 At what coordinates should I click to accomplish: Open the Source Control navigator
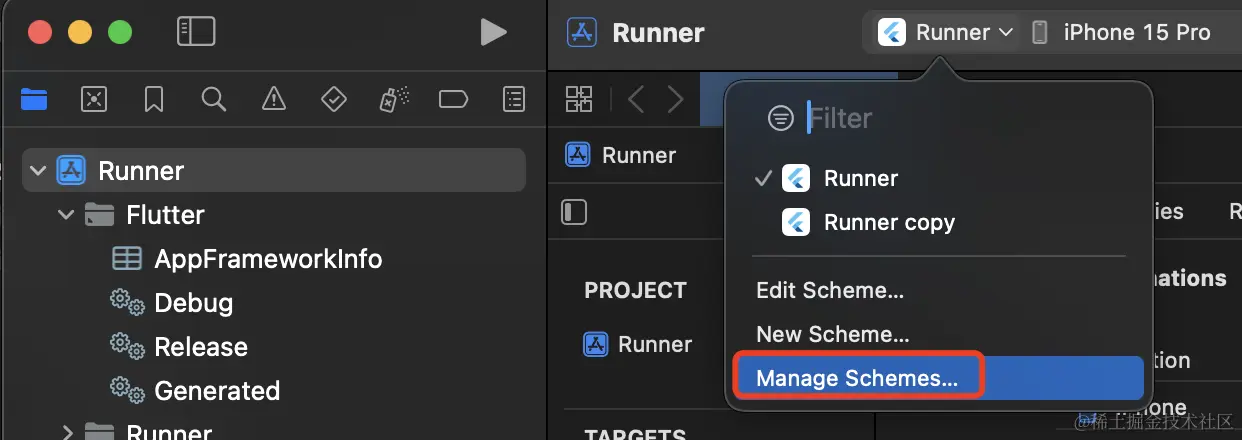tap(93, 98)
